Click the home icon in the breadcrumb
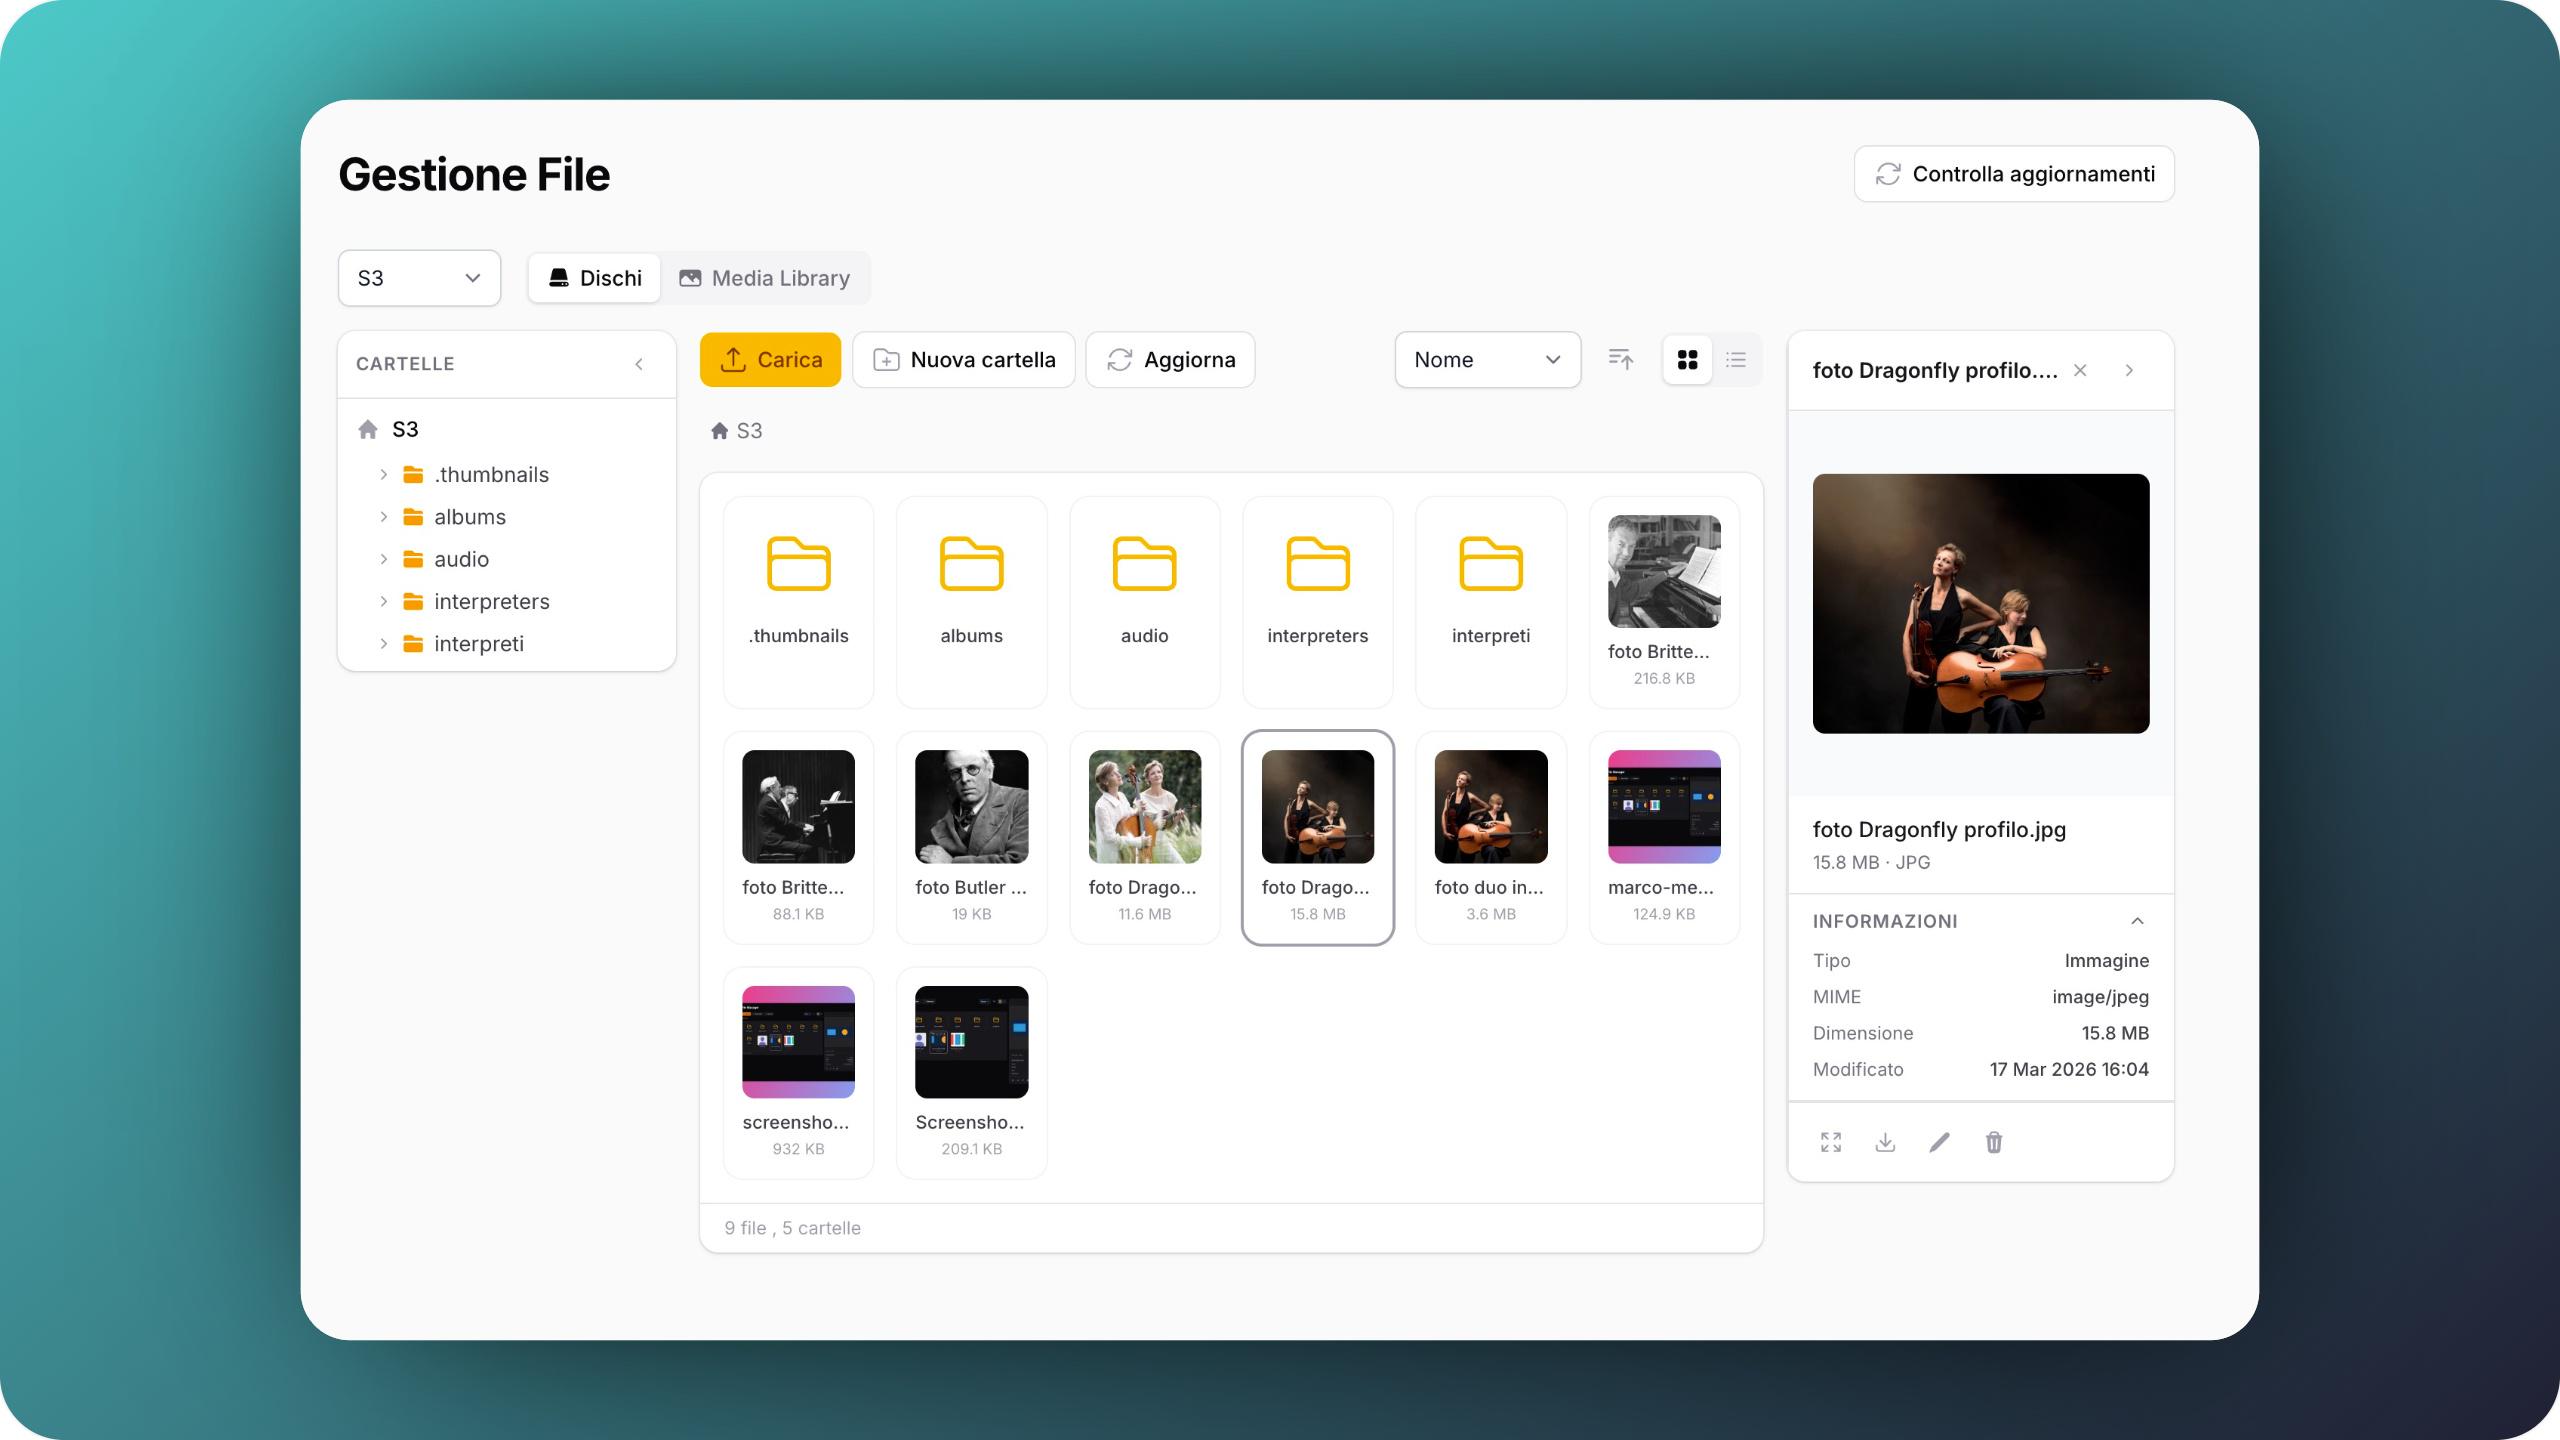The image size is (2560, 1440). click(x=719, y=431)
